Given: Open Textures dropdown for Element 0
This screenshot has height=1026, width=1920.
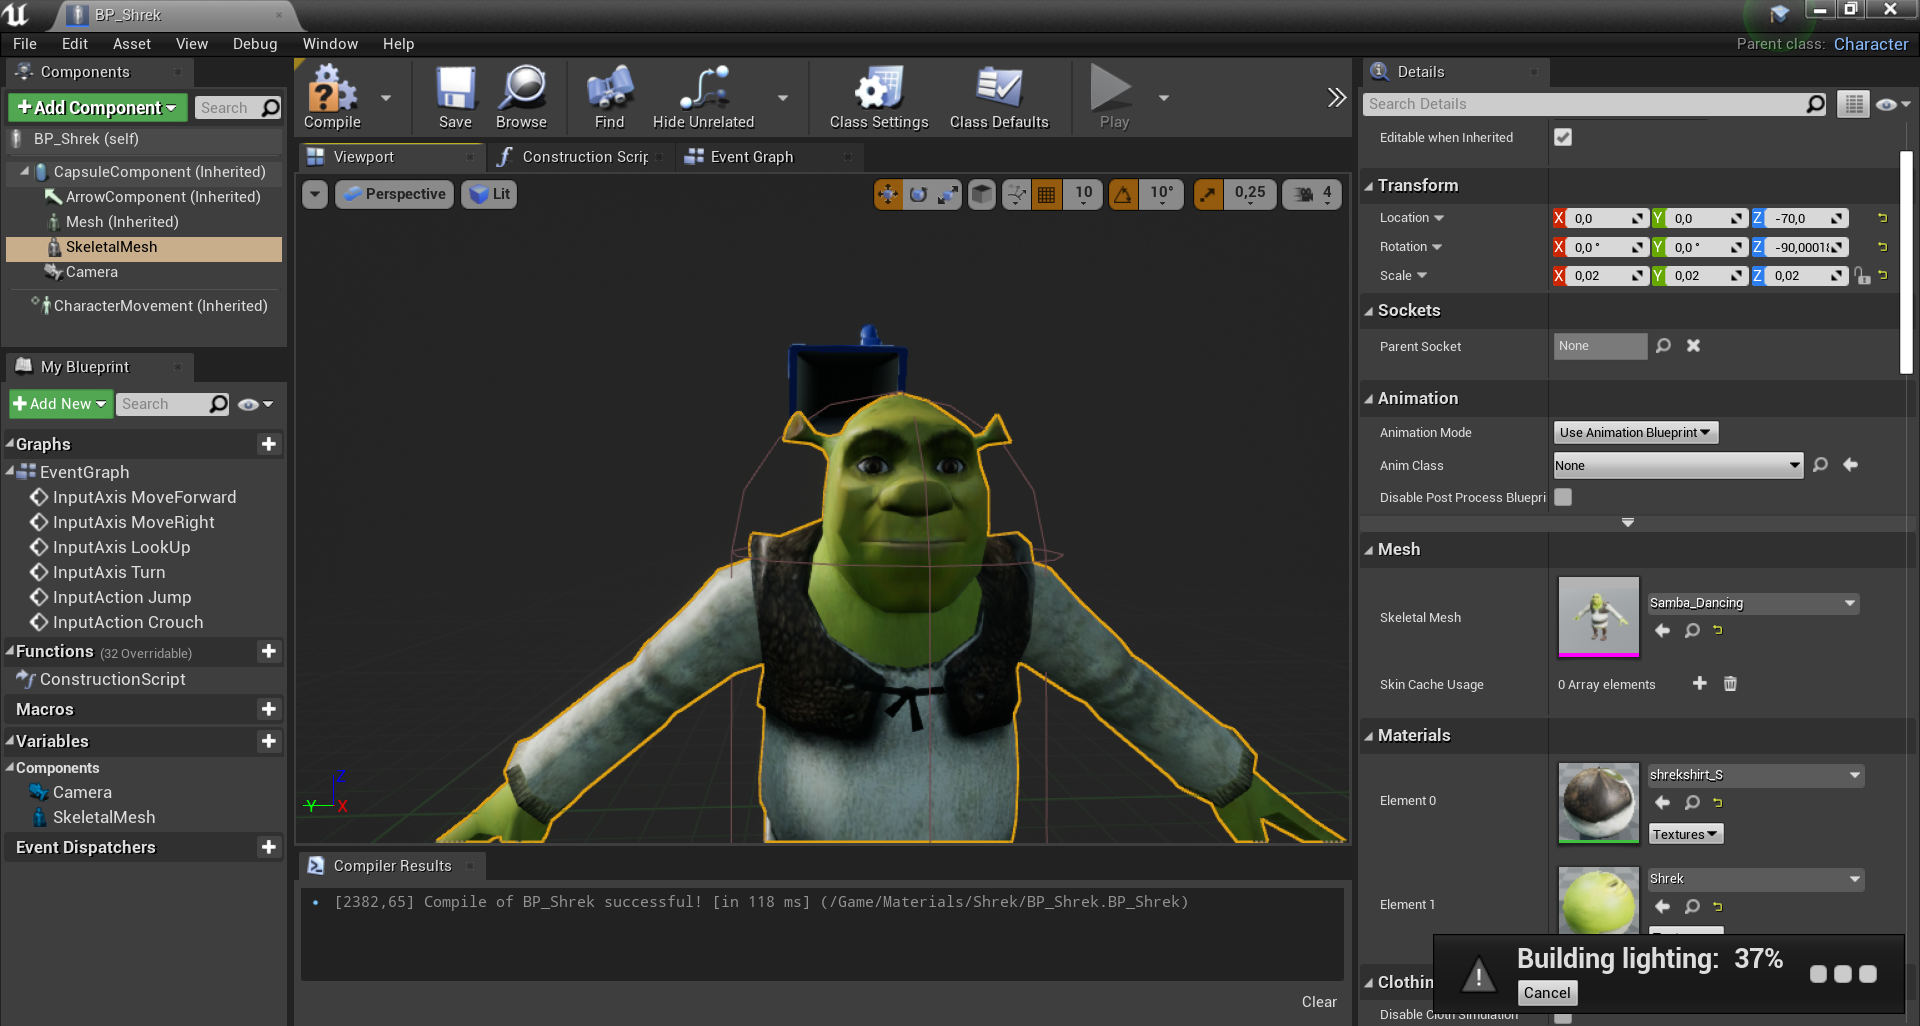Looking at the screenshot, I should pos(1685,834).
